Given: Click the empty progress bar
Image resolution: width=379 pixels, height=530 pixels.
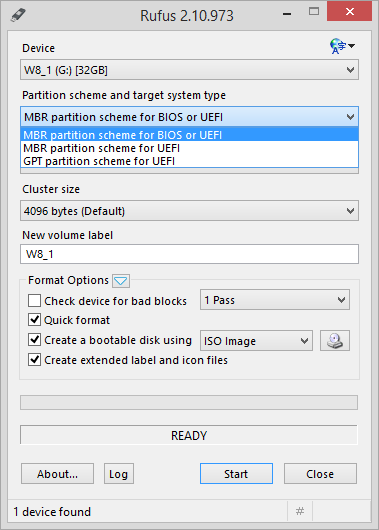Looking at the screenshot, I should [x=189, y=403].
